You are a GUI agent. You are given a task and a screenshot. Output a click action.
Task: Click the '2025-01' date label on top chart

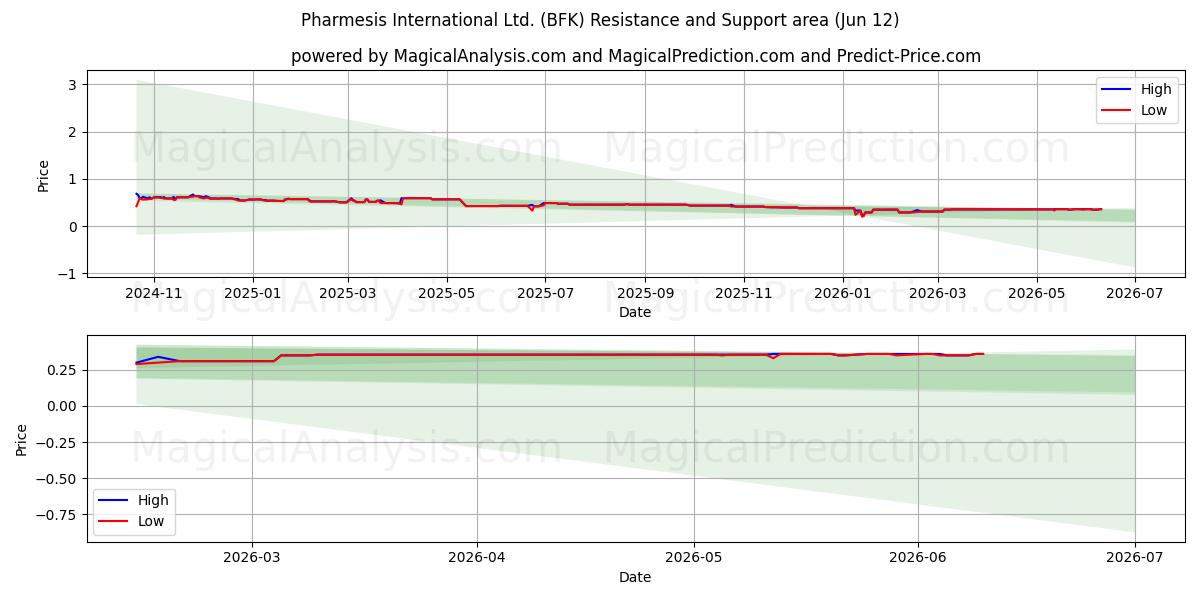(x=252, y=294)
